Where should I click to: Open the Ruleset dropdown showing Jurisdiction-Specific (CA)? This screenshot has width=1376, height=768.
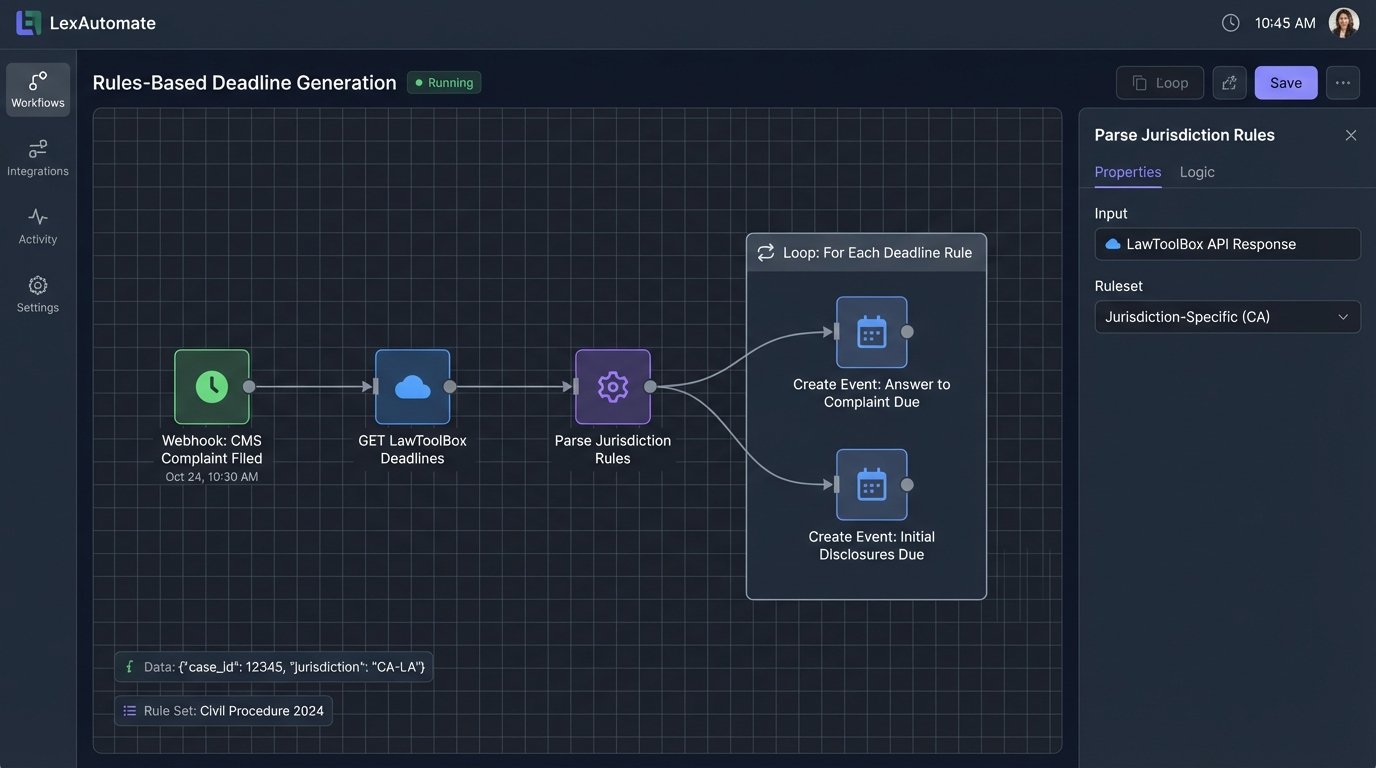point(1227,315)
